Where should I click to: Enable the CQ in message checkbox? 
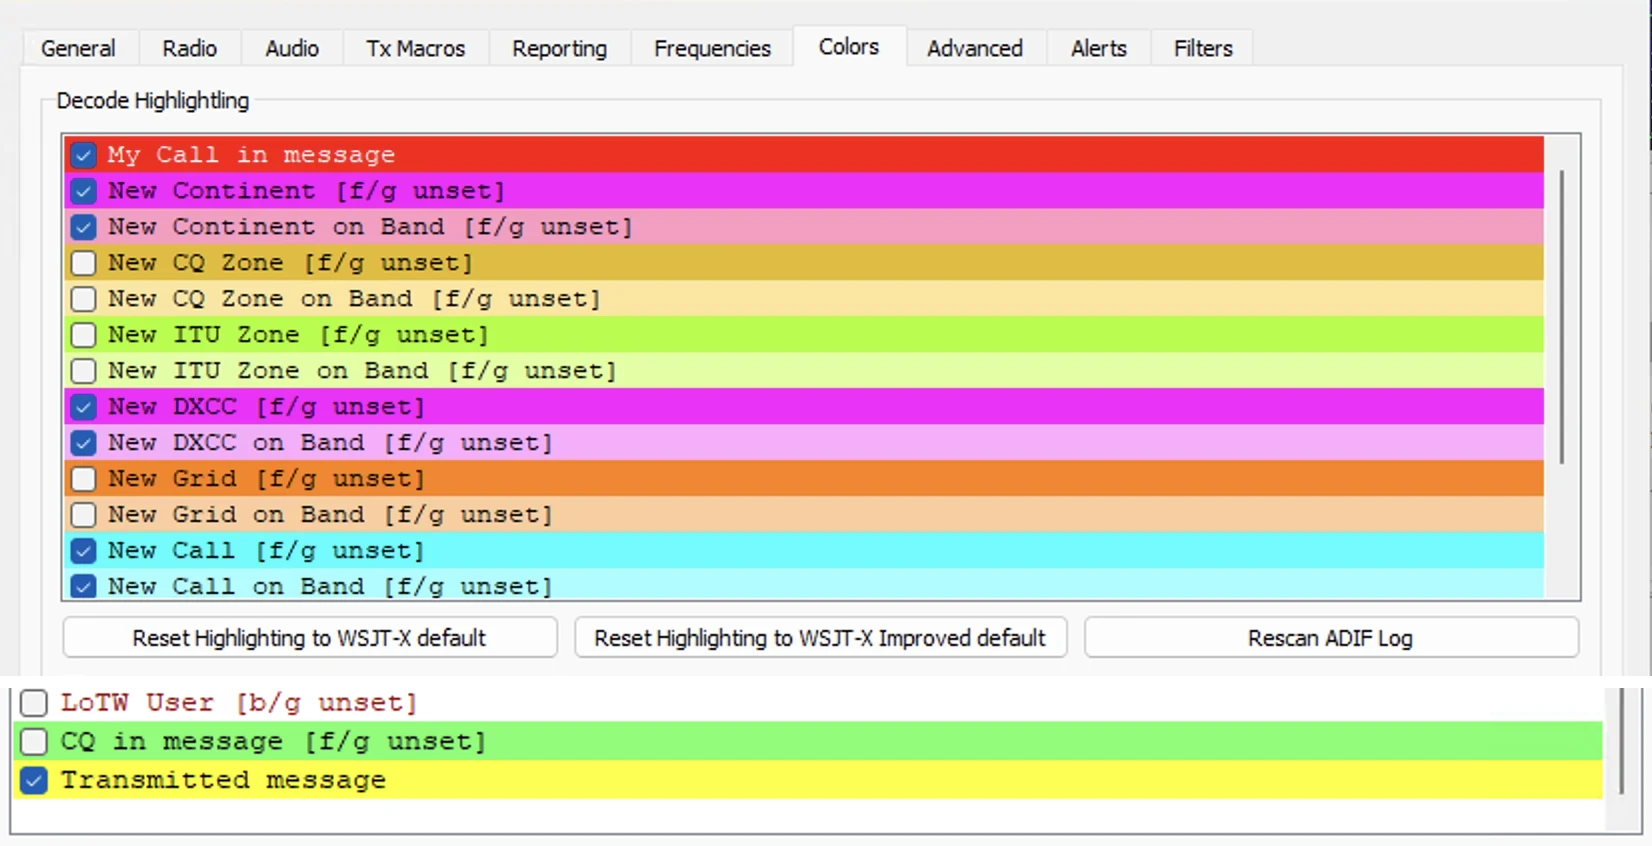(x=34, y=741)
